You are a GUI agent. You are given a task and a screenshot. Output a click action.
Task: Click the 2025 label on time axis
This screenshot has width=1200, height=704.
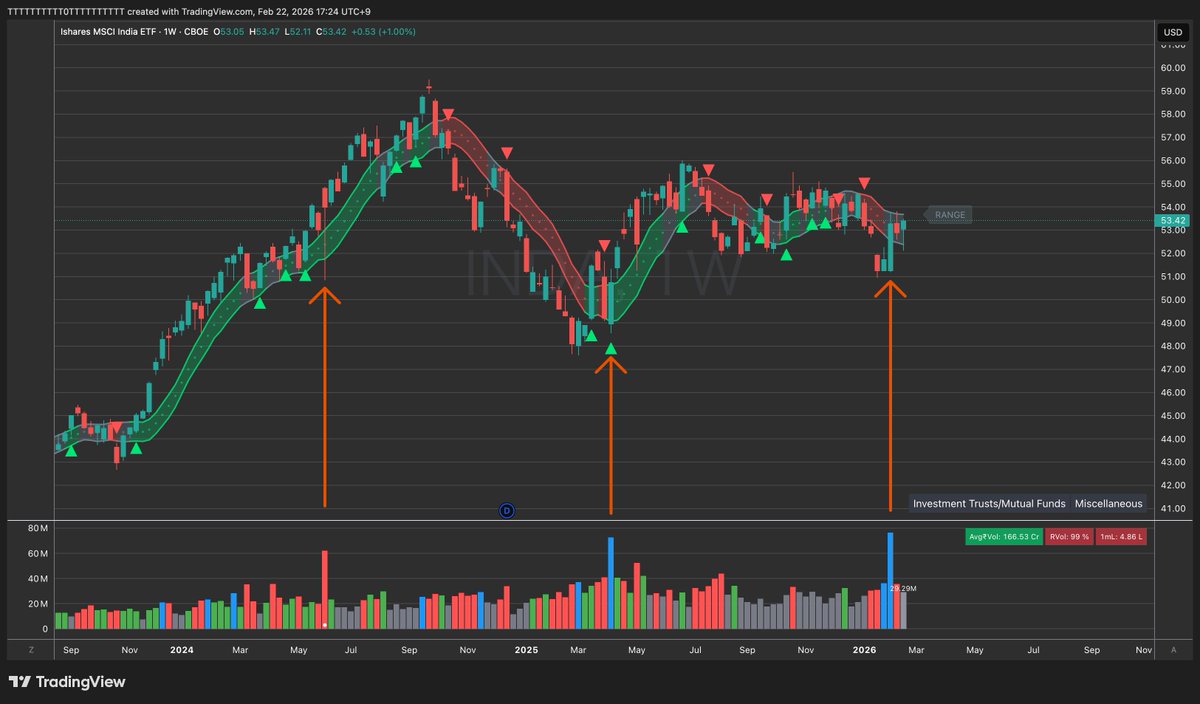526,650
